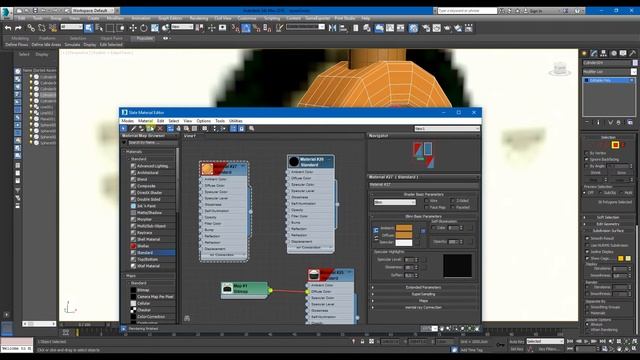Open the Hierarchy panel tab icon
This screenshot has height=360, width=640.
604,53
